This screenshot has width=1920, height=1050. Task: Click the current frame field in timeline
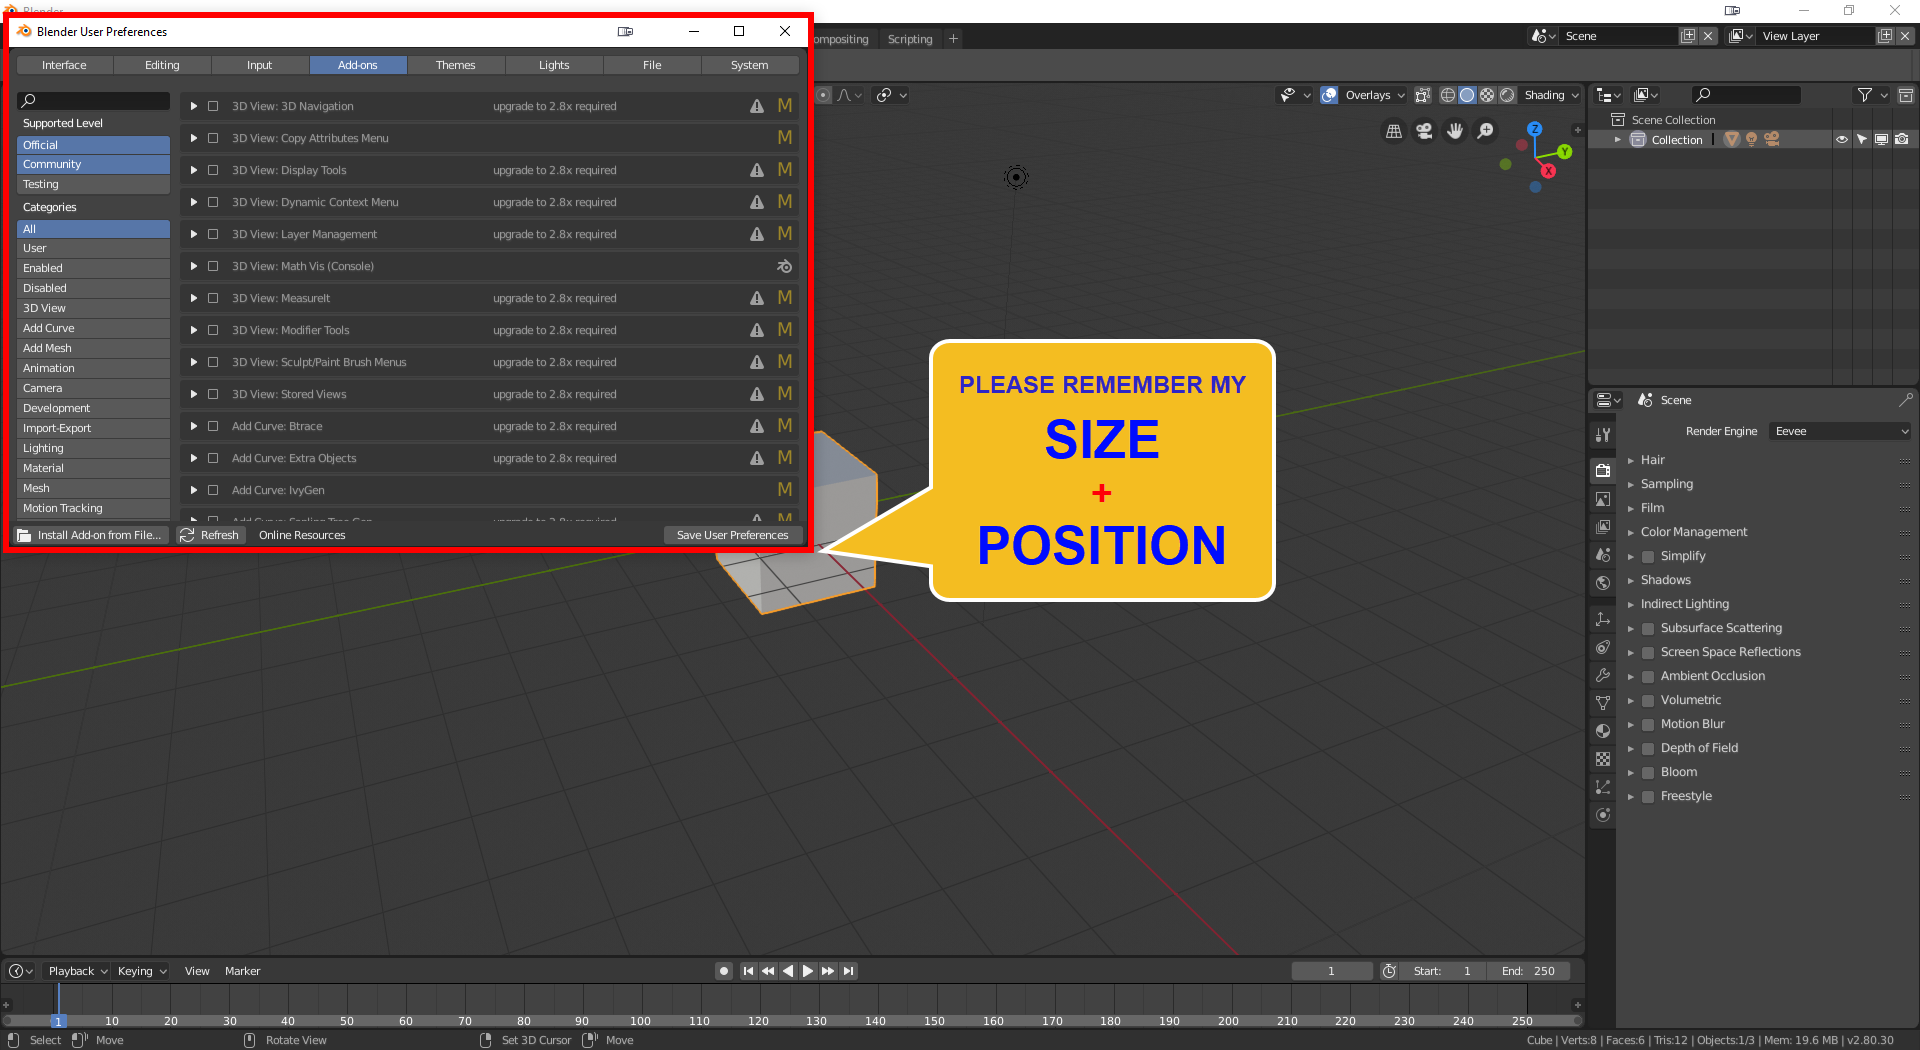tap(1332, 971)
